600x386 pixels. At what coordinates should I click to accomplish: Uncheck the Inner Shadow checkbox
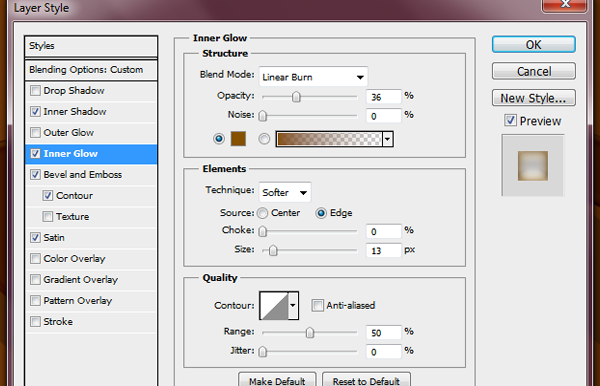35,112
